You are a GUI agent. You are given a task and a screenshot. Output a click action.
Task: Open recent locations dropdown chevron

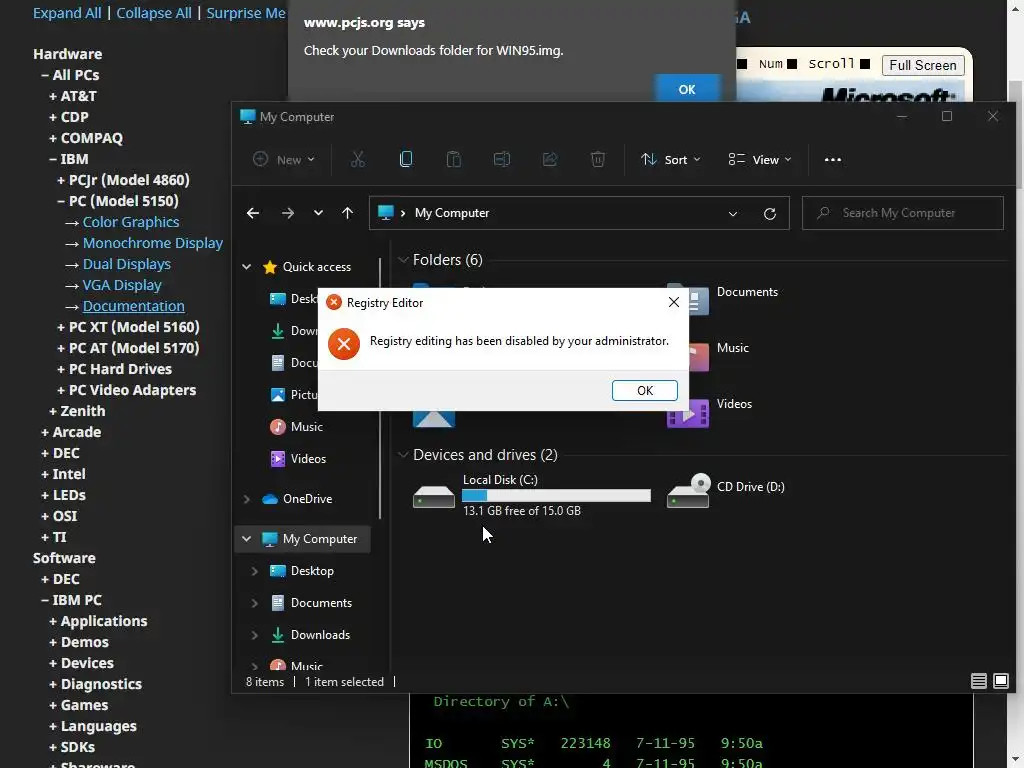[x=318, y=213]
